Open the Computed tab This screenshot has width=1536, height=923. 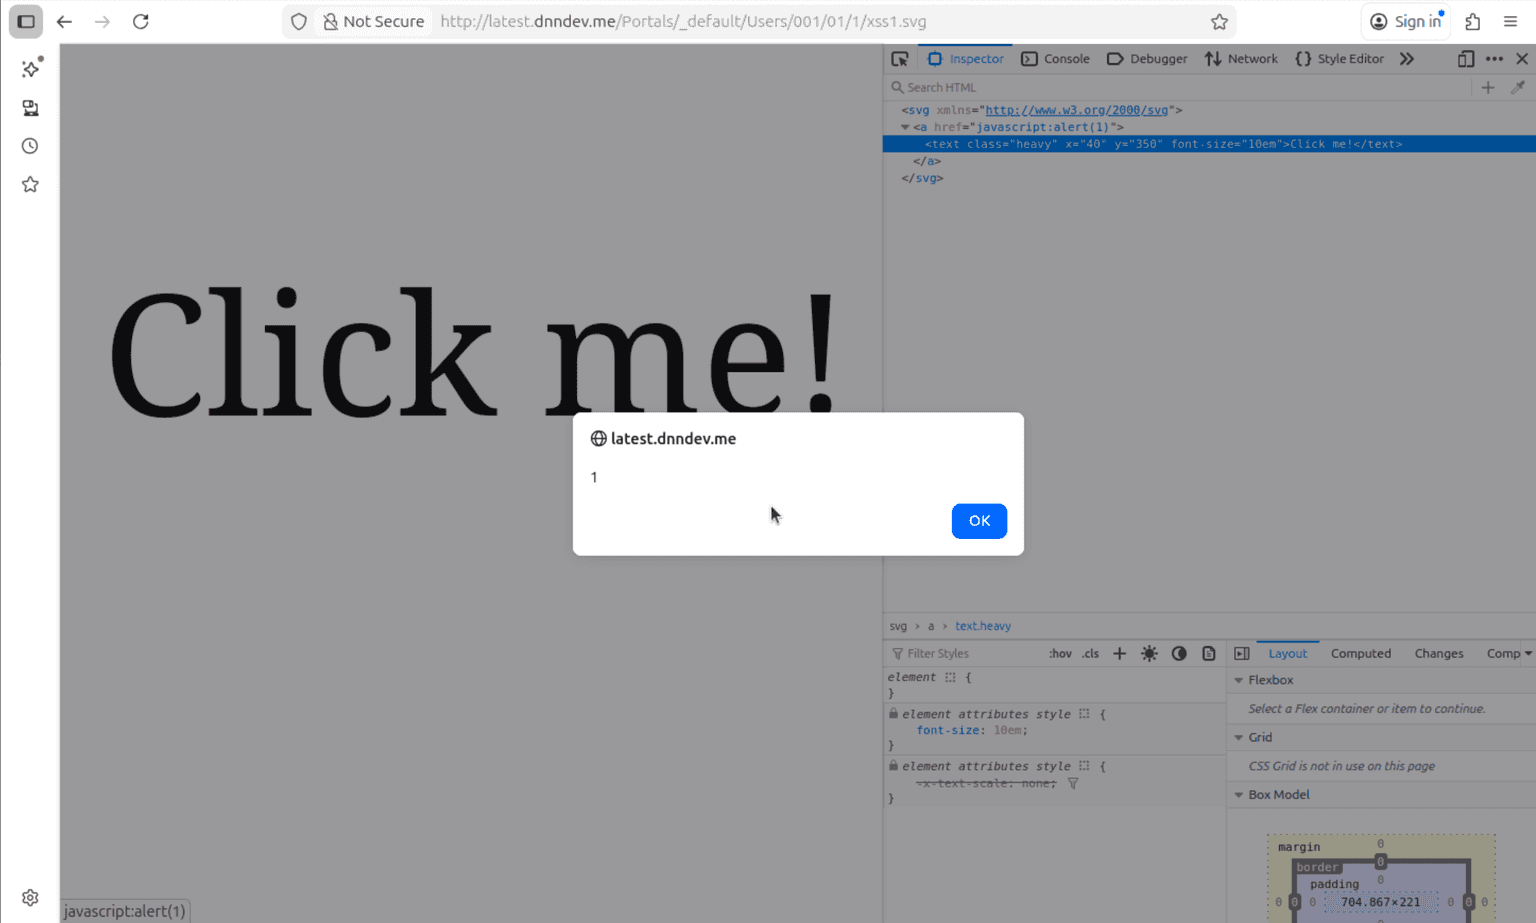click(1360, 654)
